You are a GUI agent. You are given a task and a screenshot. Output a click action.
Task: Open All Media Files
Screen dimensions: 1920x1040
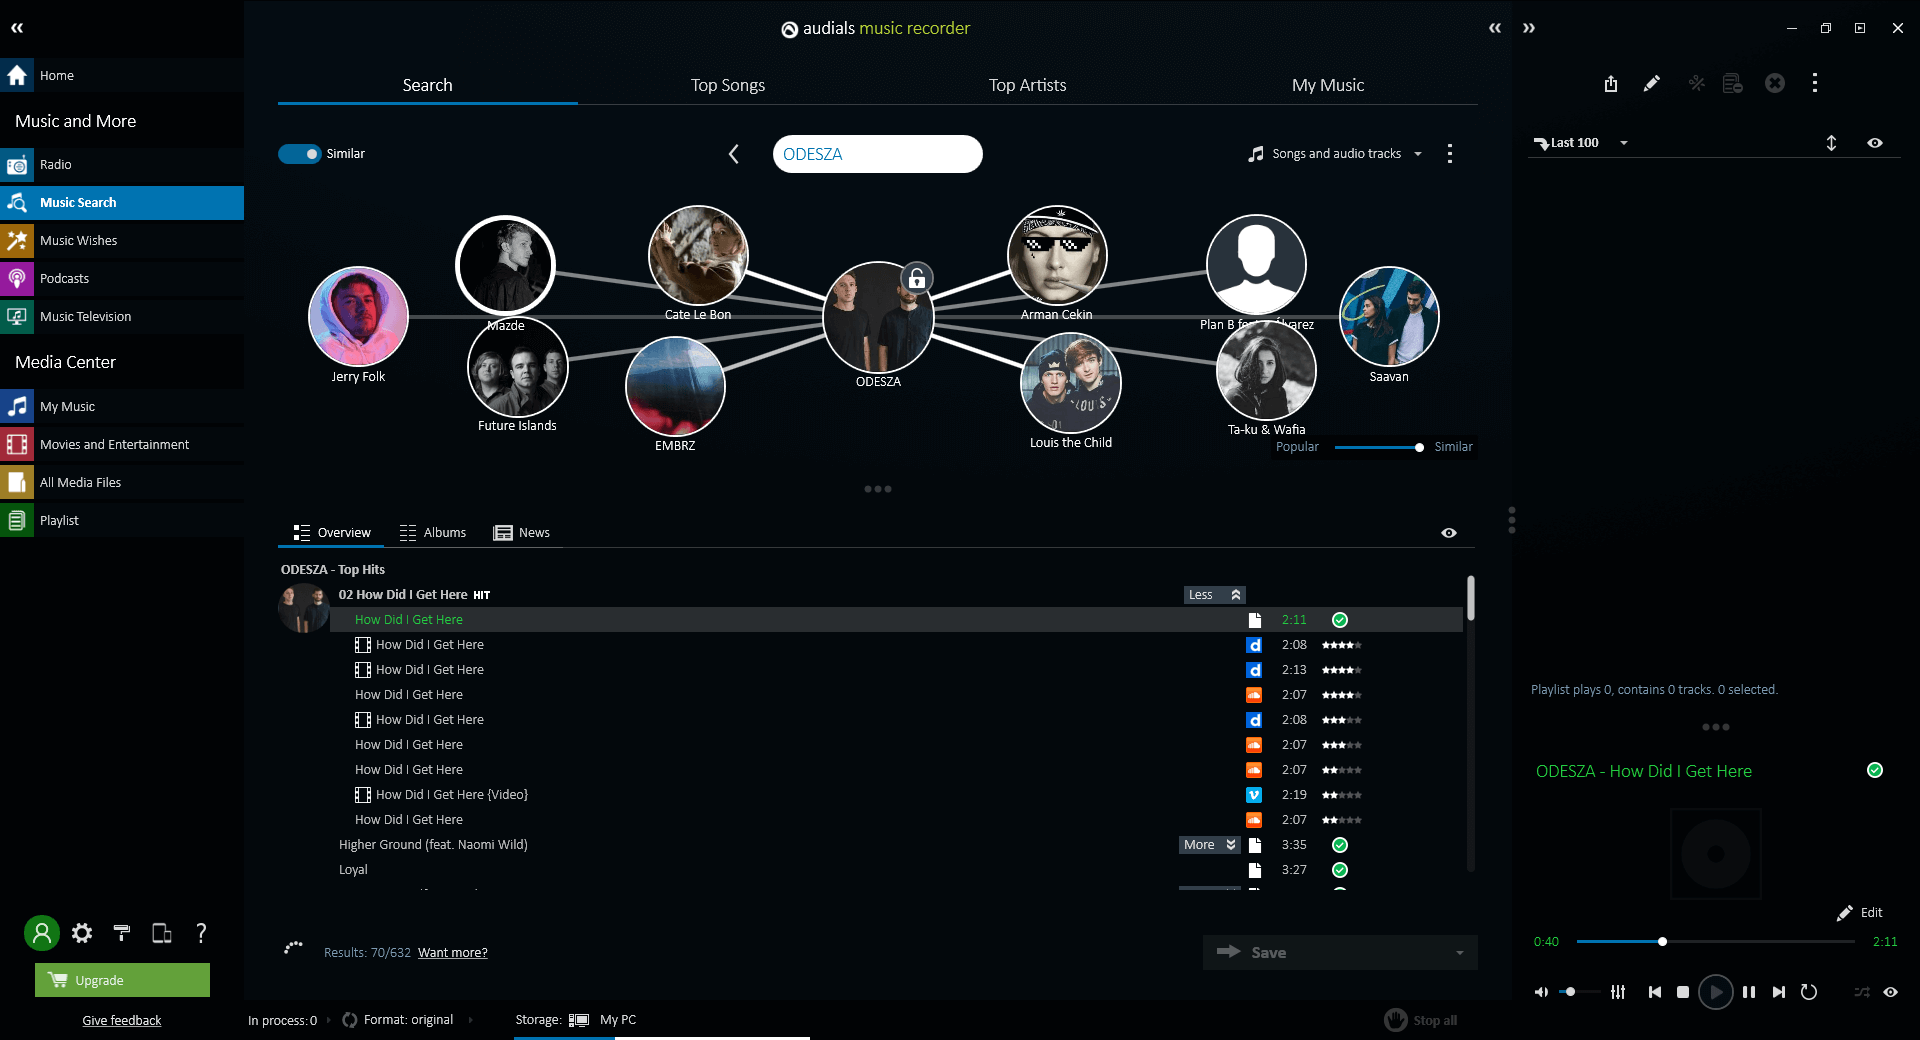tap(122, 482)
